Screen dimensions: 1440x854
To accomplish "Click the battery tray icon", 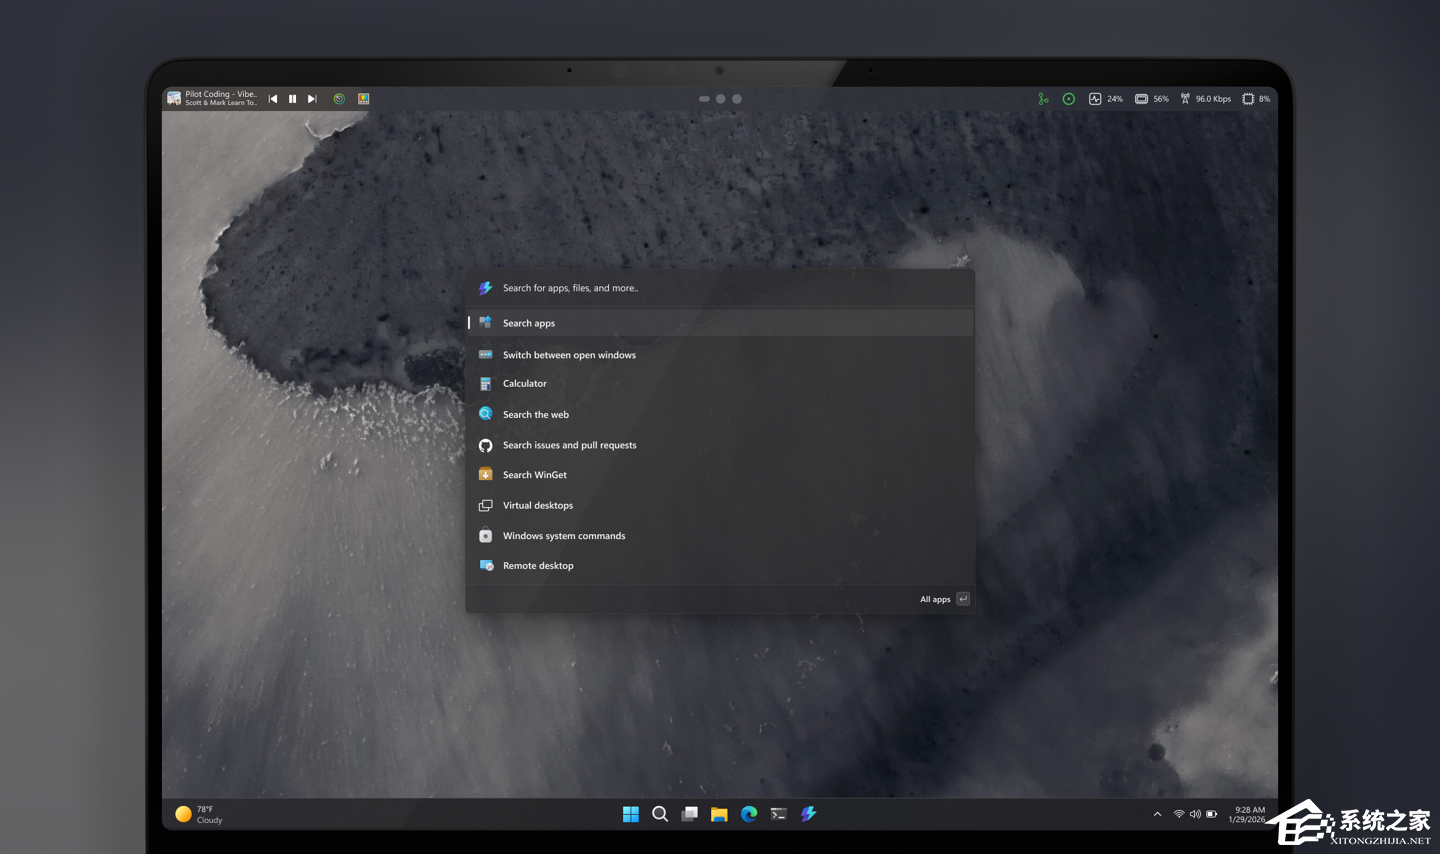I will (x=1211, y=814).
